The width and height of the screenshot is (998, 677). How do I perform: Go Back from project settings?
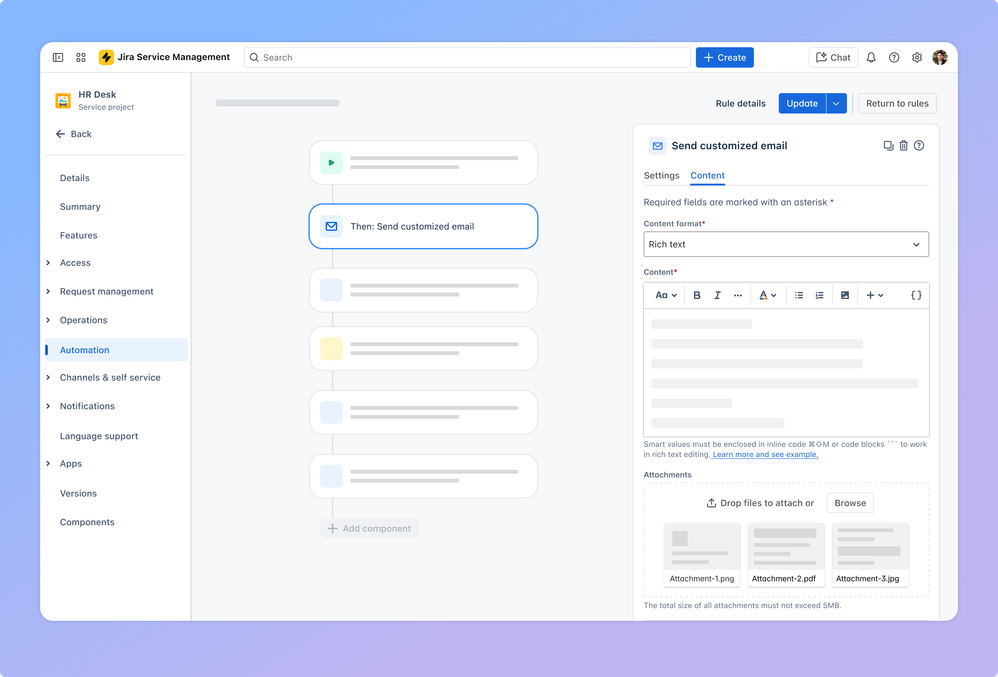click(x=74, y=134)
